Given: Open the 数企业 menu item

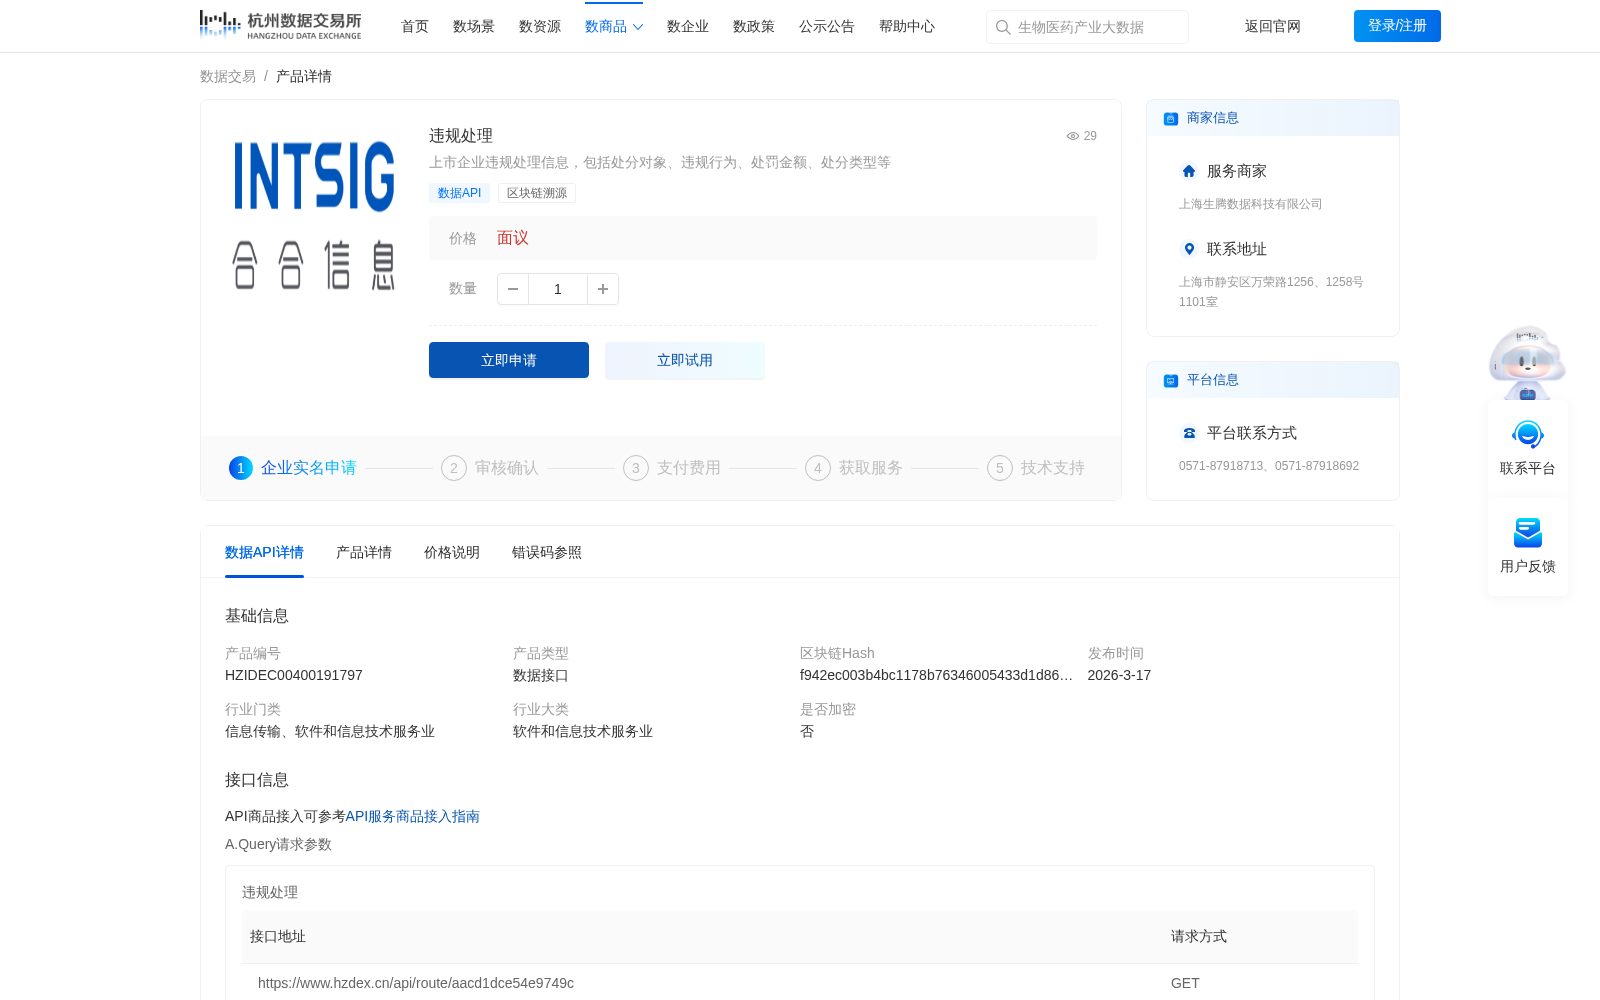Looking at the screenshot, I should pos(688,27).
